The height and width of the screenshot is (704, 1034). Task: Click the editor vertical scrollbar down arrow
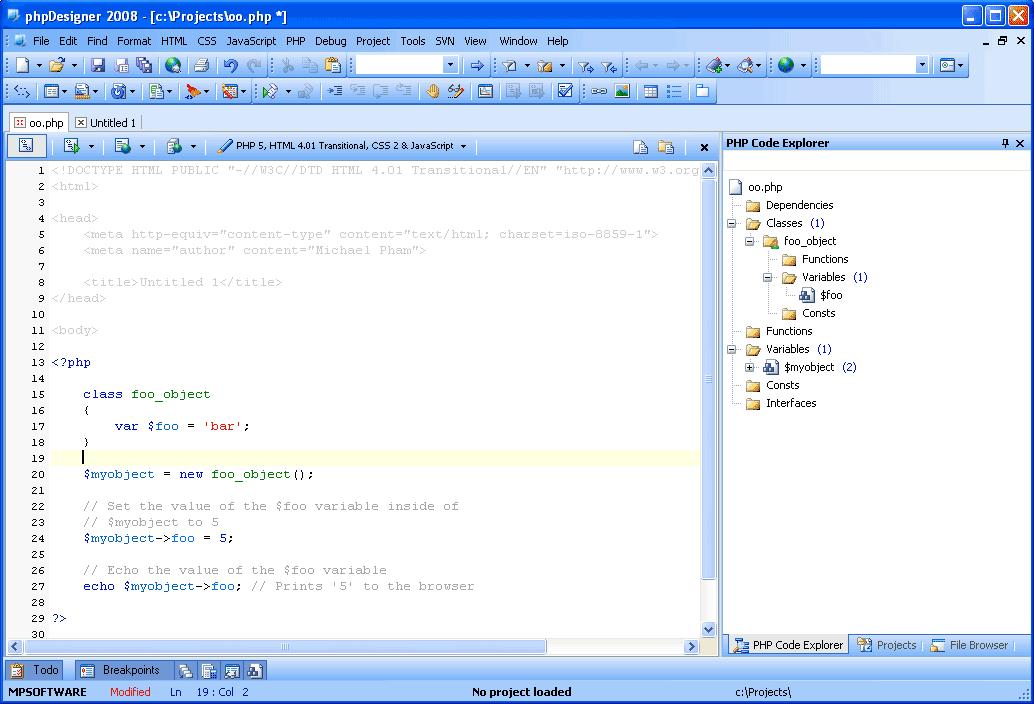(x=708, y=630)
